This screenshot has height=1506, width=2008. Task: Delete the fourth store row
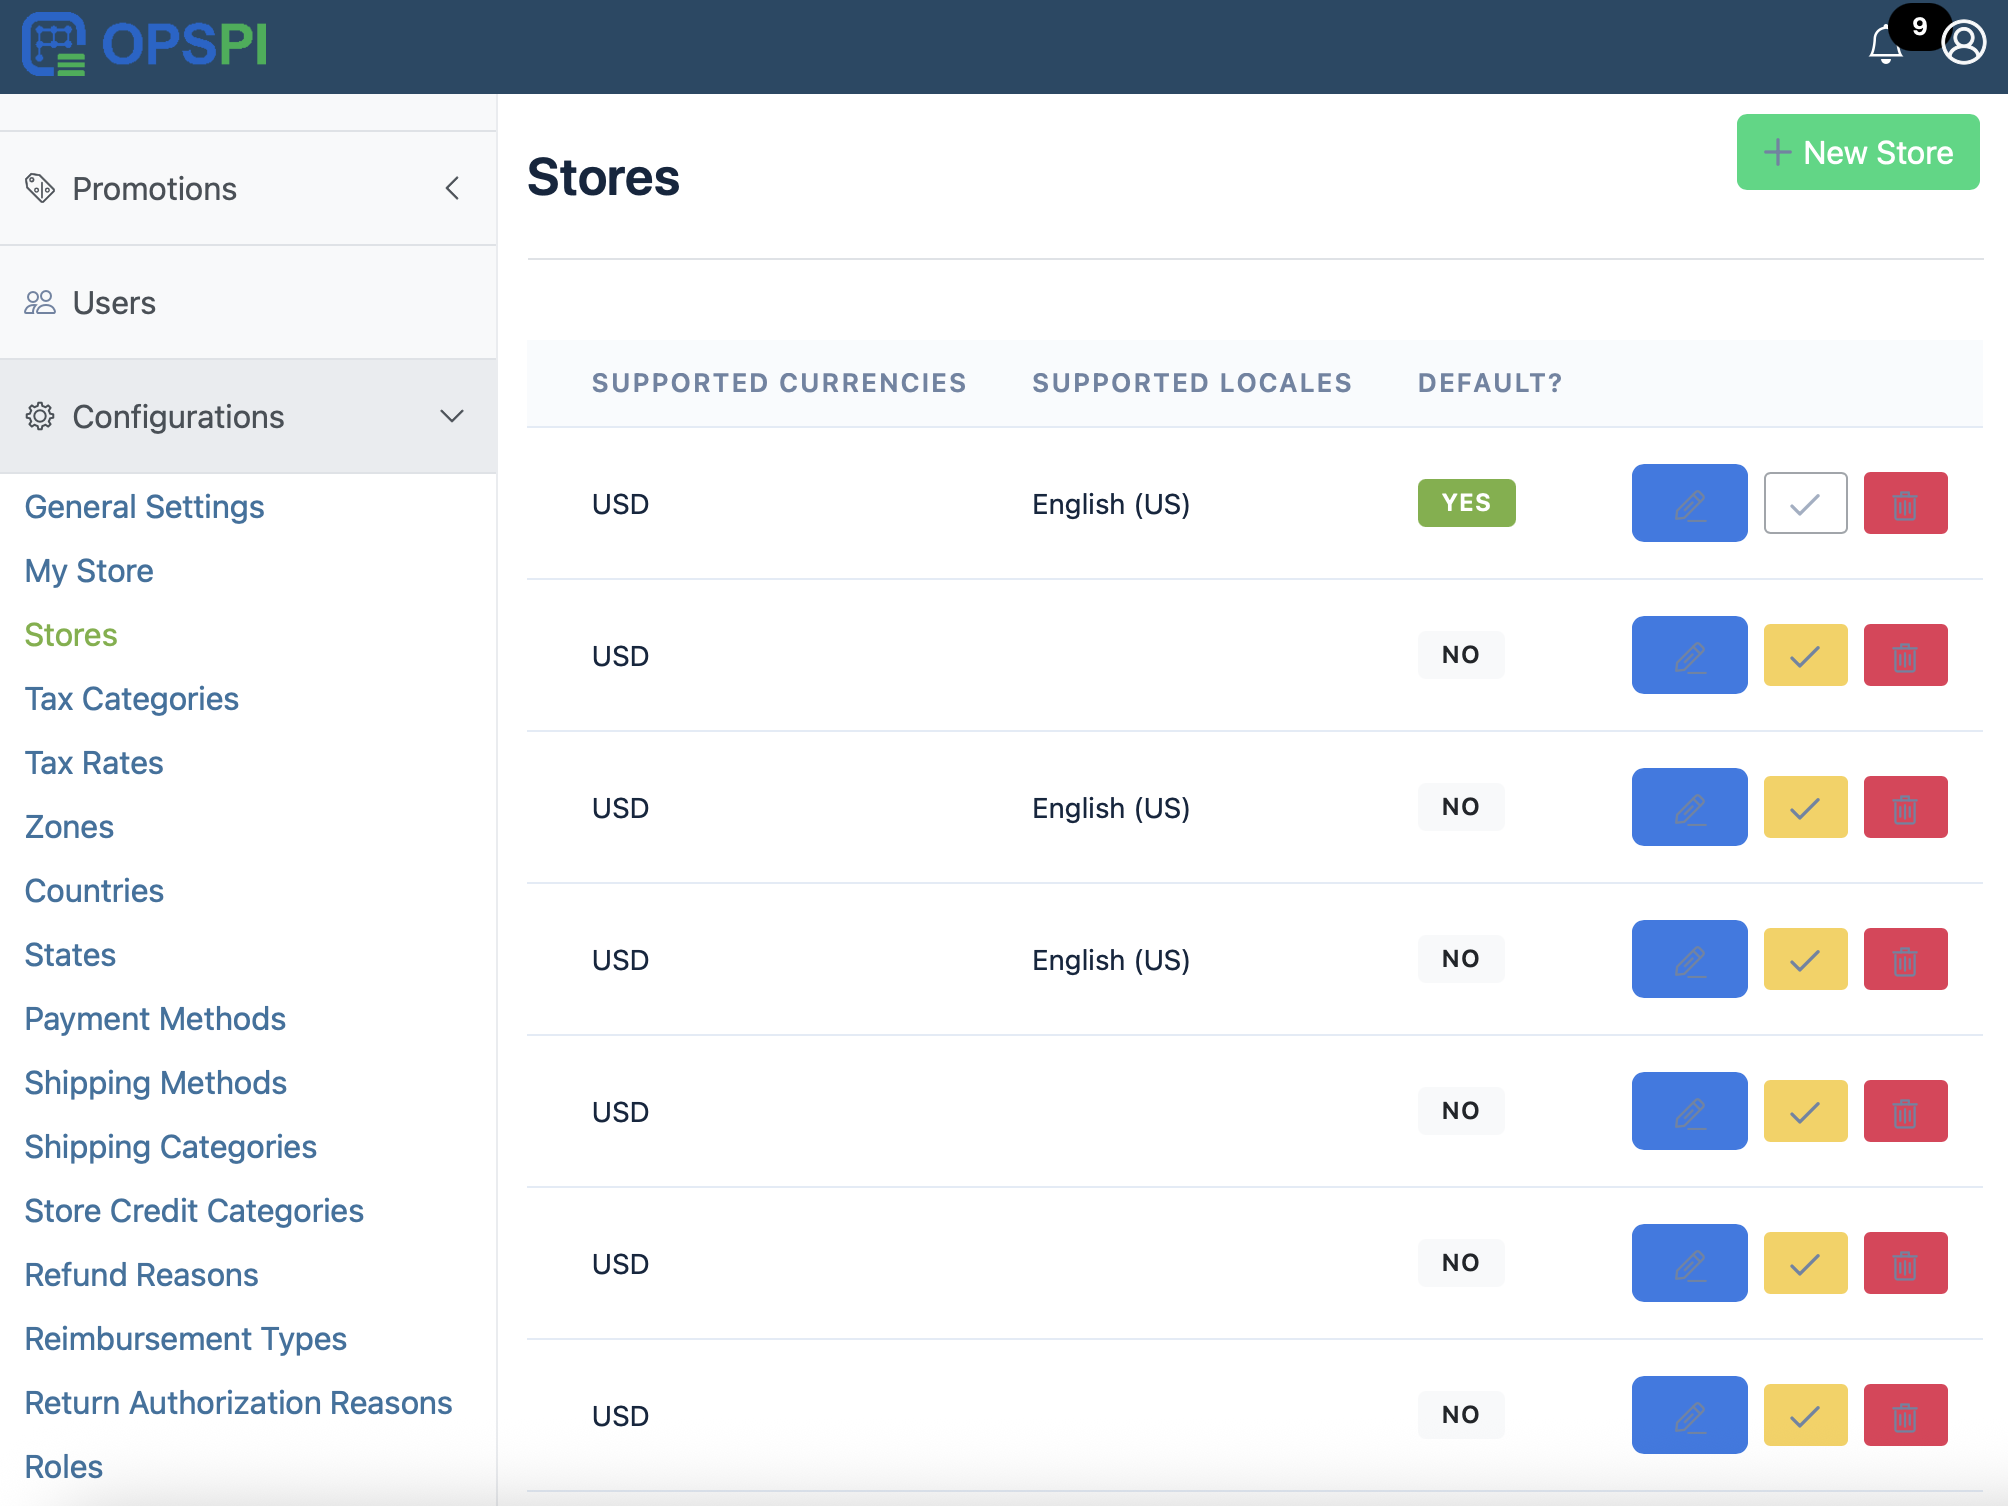[1905, 959]
